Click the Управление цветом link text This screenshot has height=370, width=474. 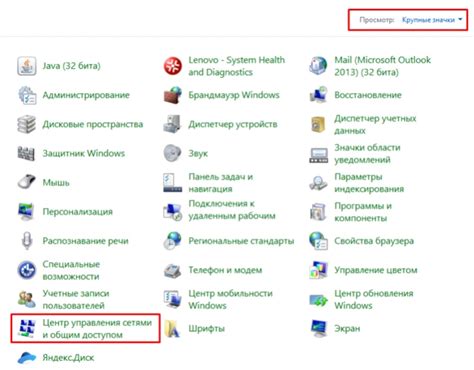376,270
